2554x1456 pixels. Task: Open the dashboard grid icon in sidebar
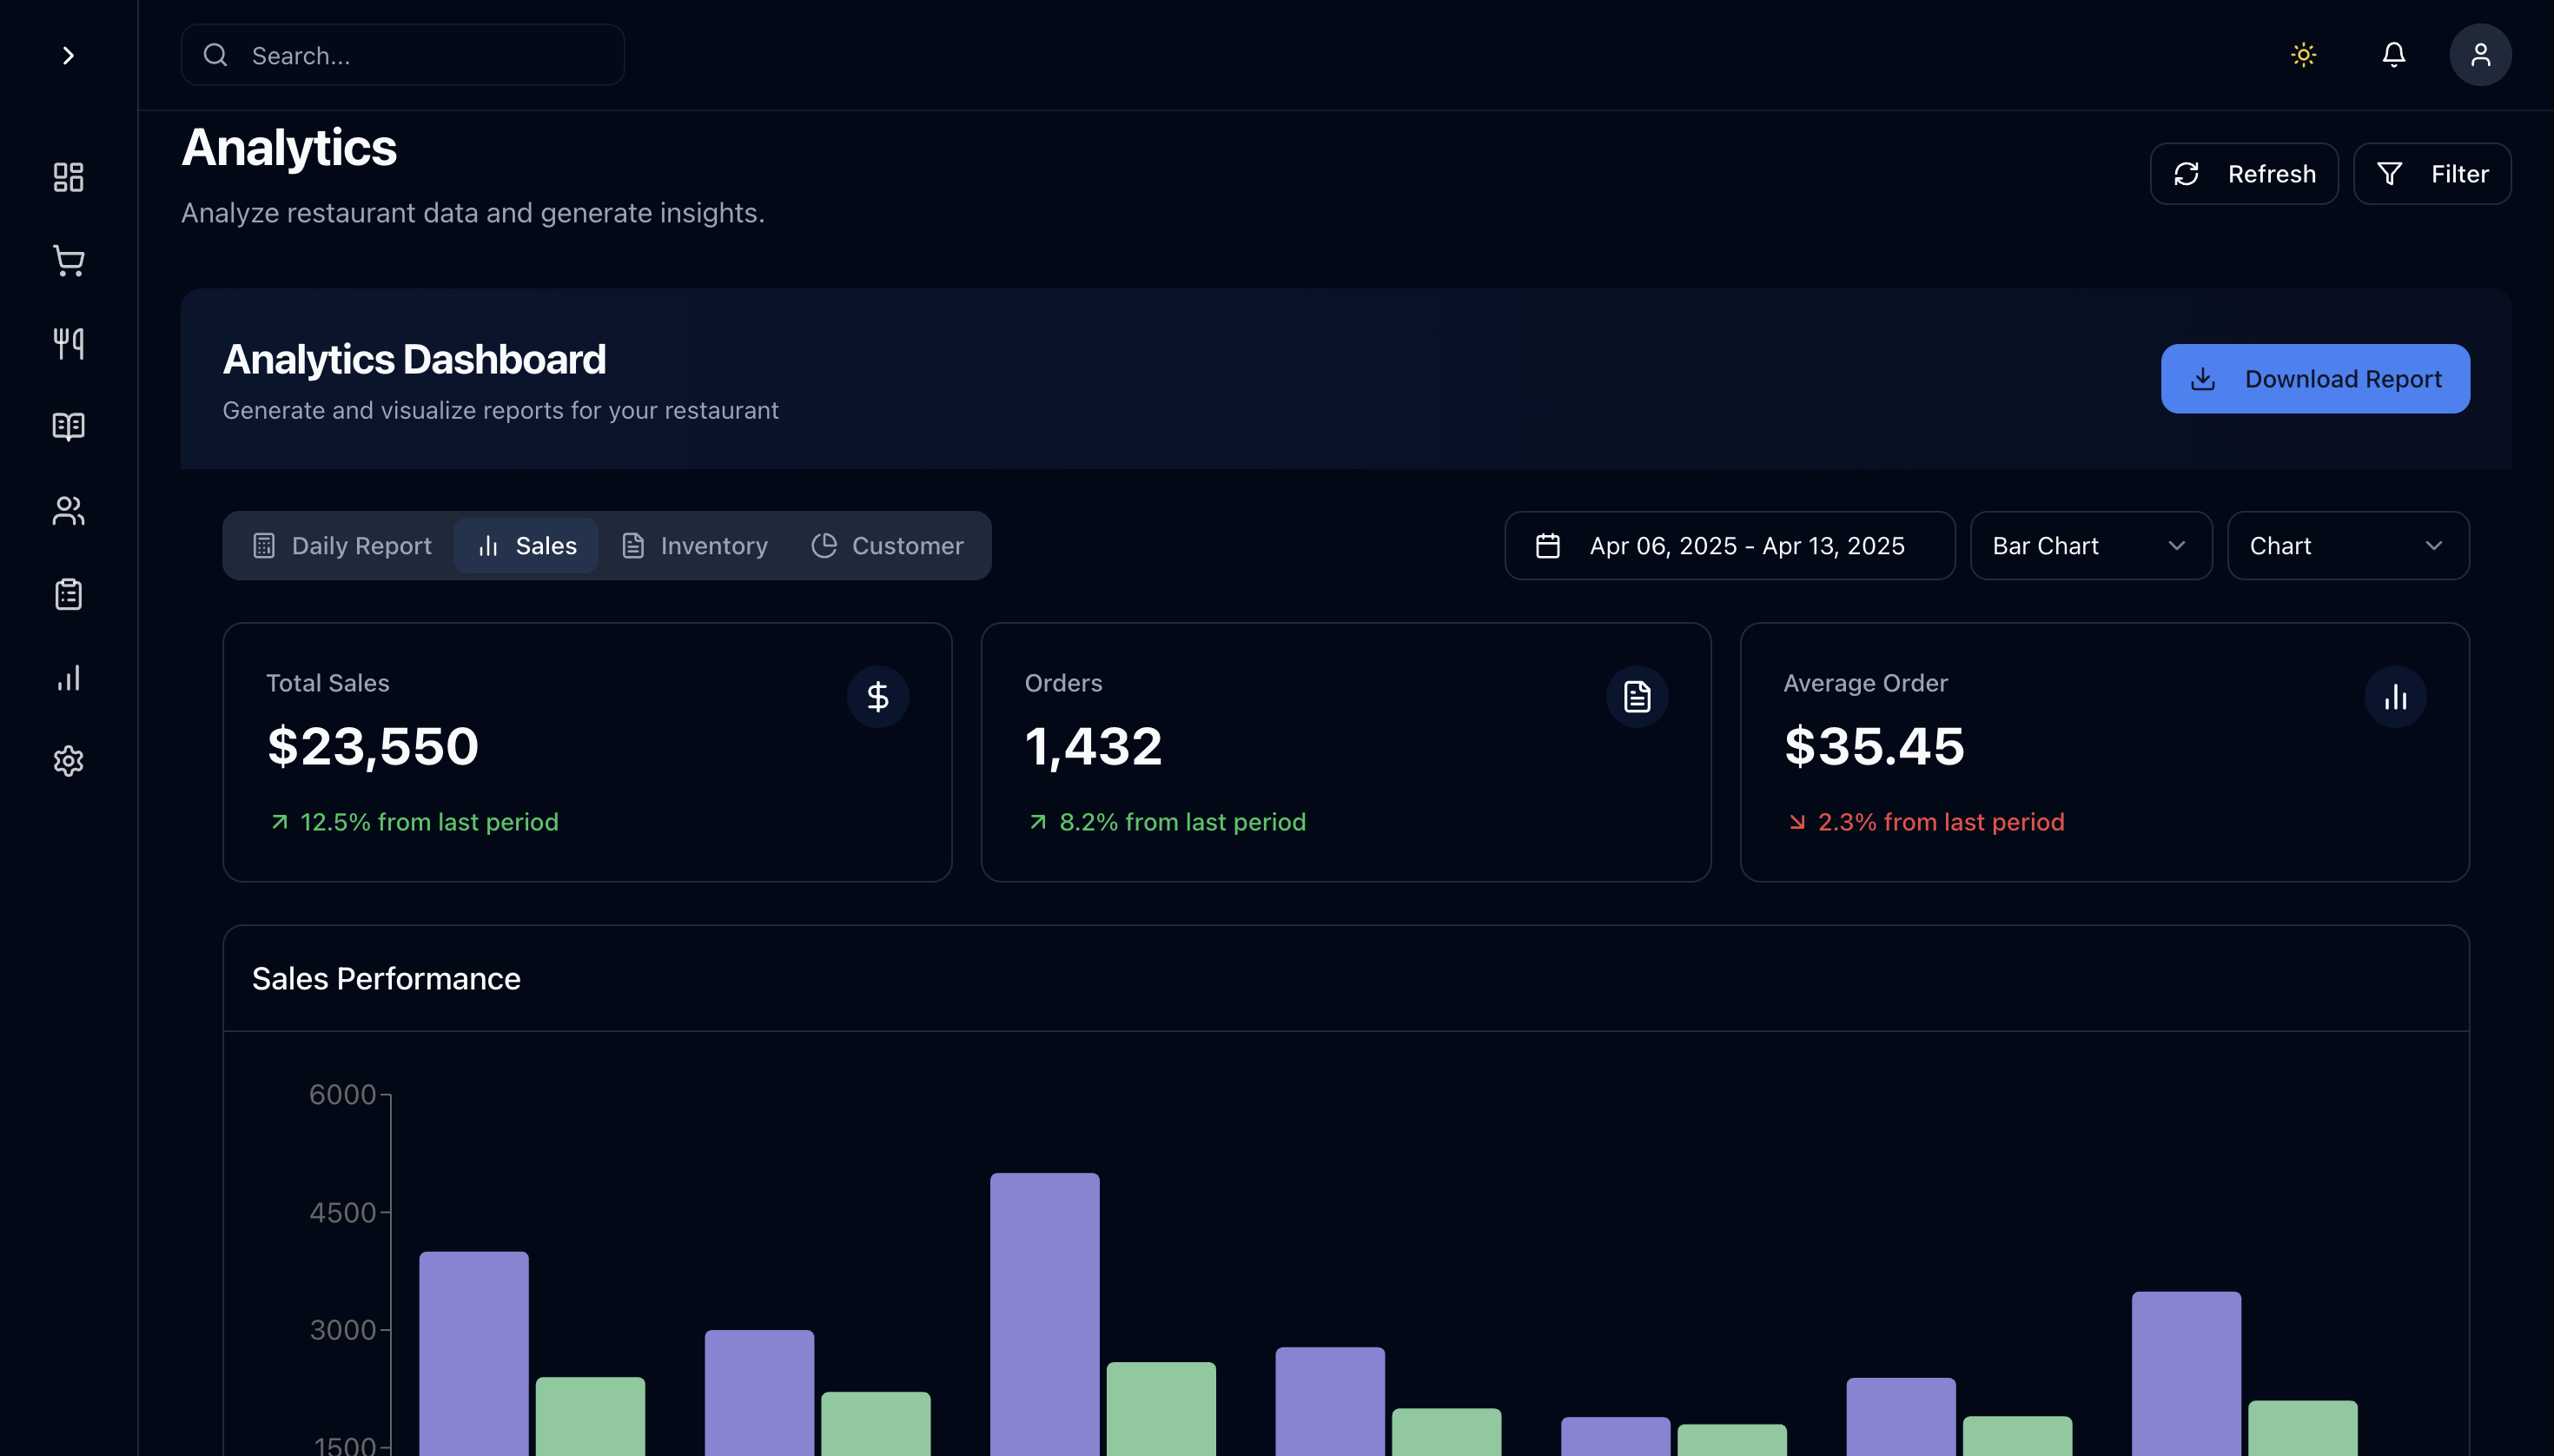pos(68,177)
